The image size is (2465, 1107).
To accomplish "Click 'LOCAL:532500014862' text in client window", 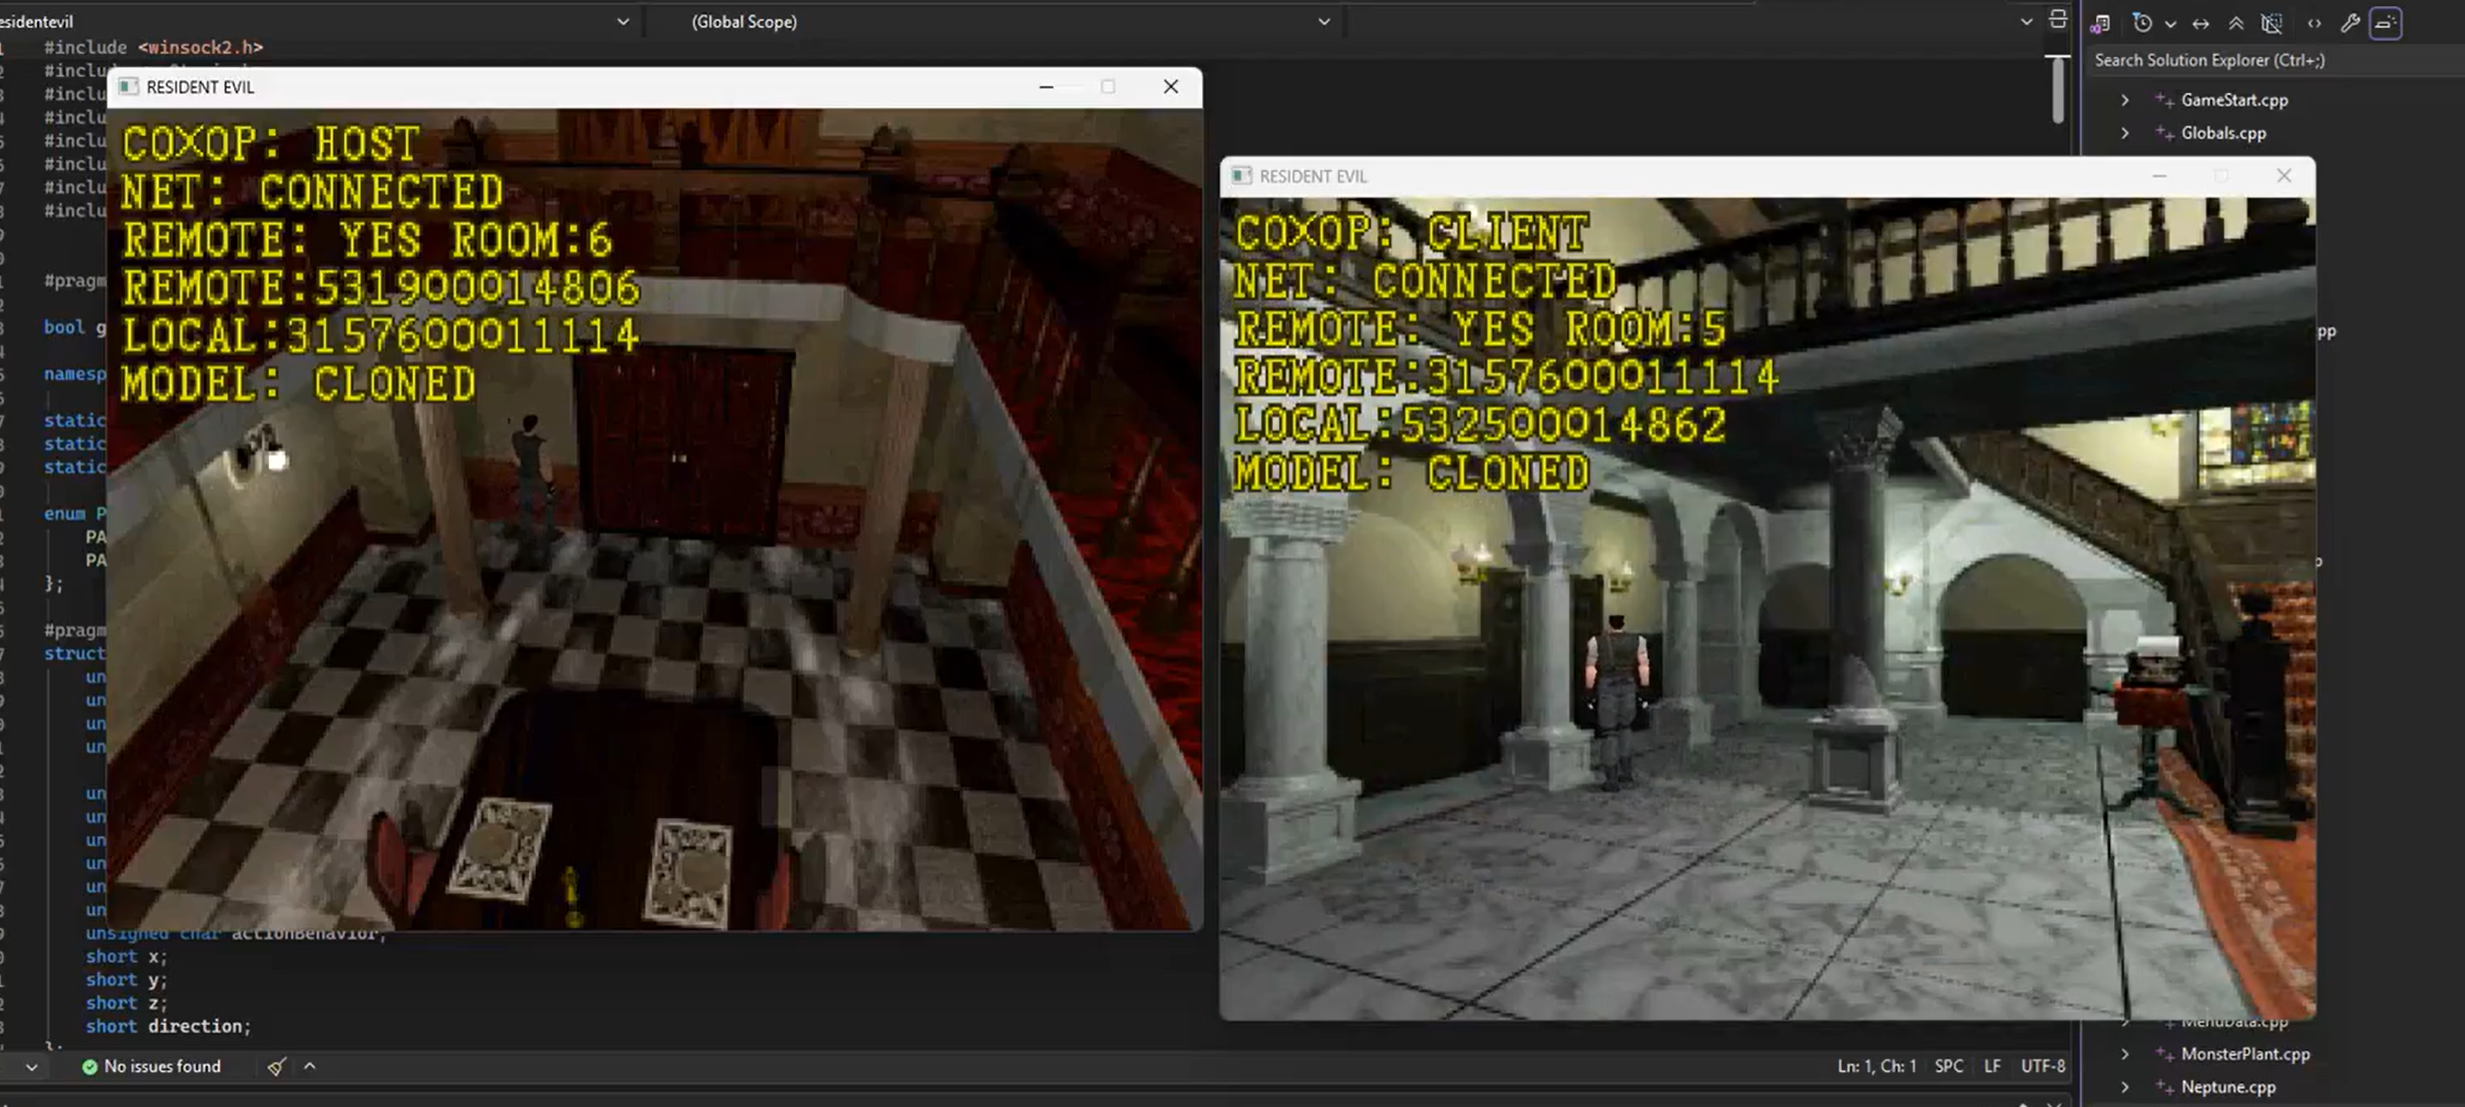I will click(x=1481, y=425).
